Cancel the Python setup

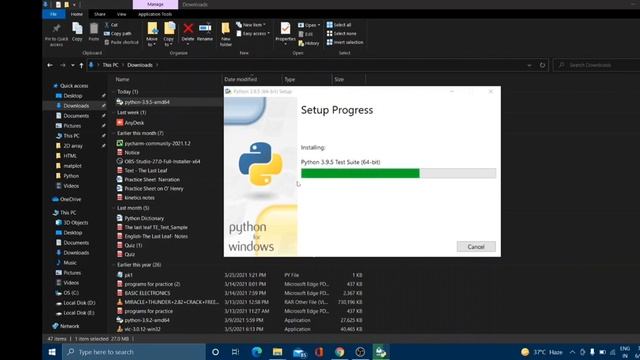[476, 247]
